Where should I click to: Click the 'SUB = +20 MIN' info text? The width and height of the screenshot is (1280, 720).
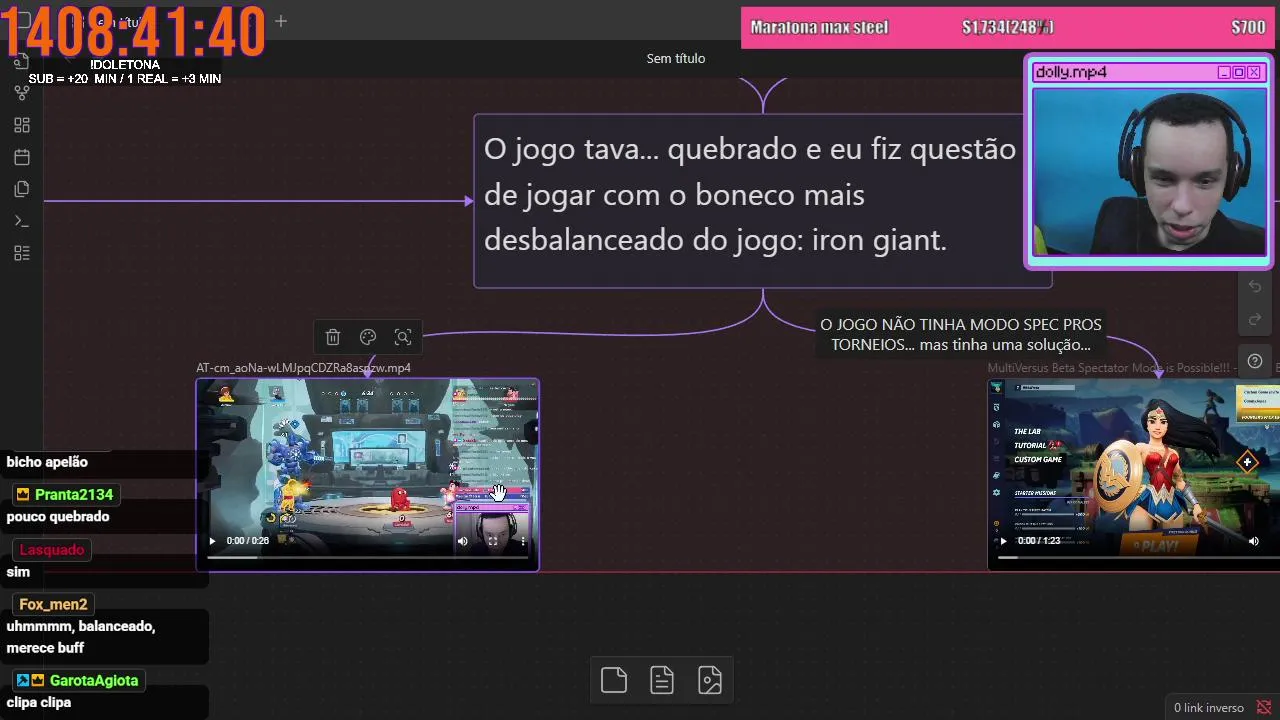pyautogui.click(x=125, y=79)
